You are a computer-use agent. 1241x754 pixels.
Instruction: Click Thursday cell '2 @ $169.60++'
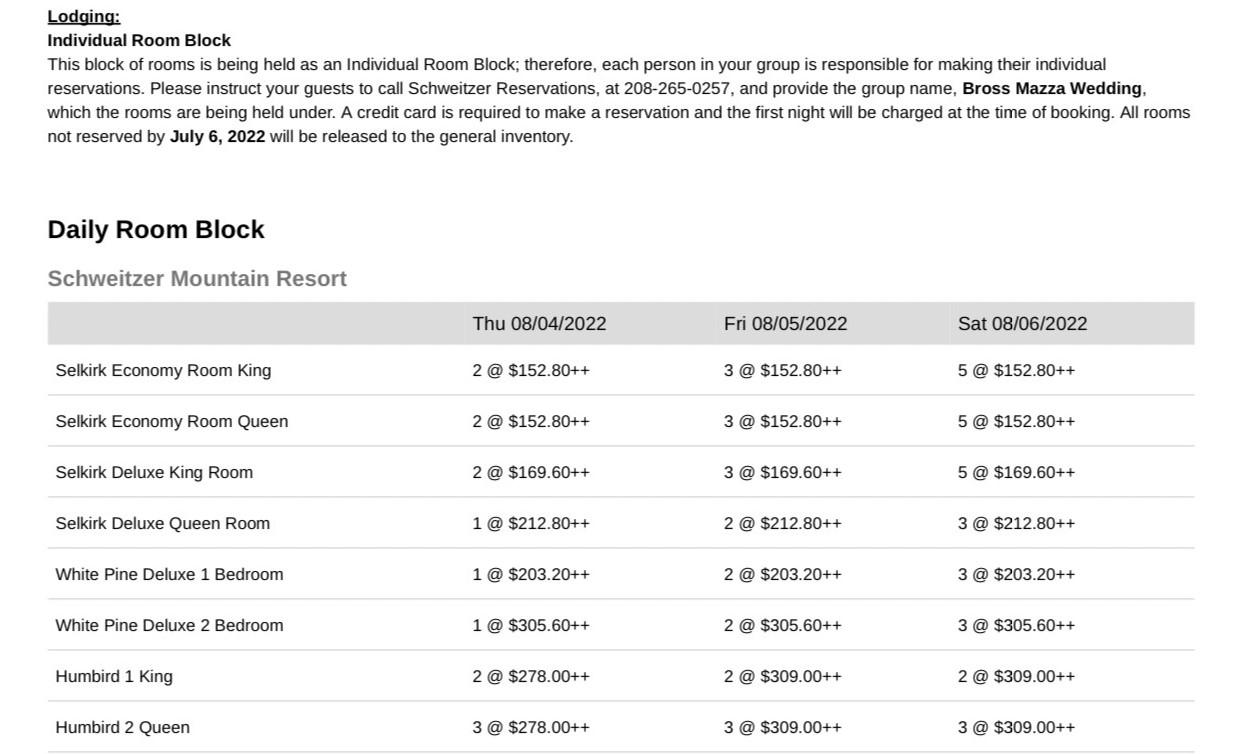(531, 473)
